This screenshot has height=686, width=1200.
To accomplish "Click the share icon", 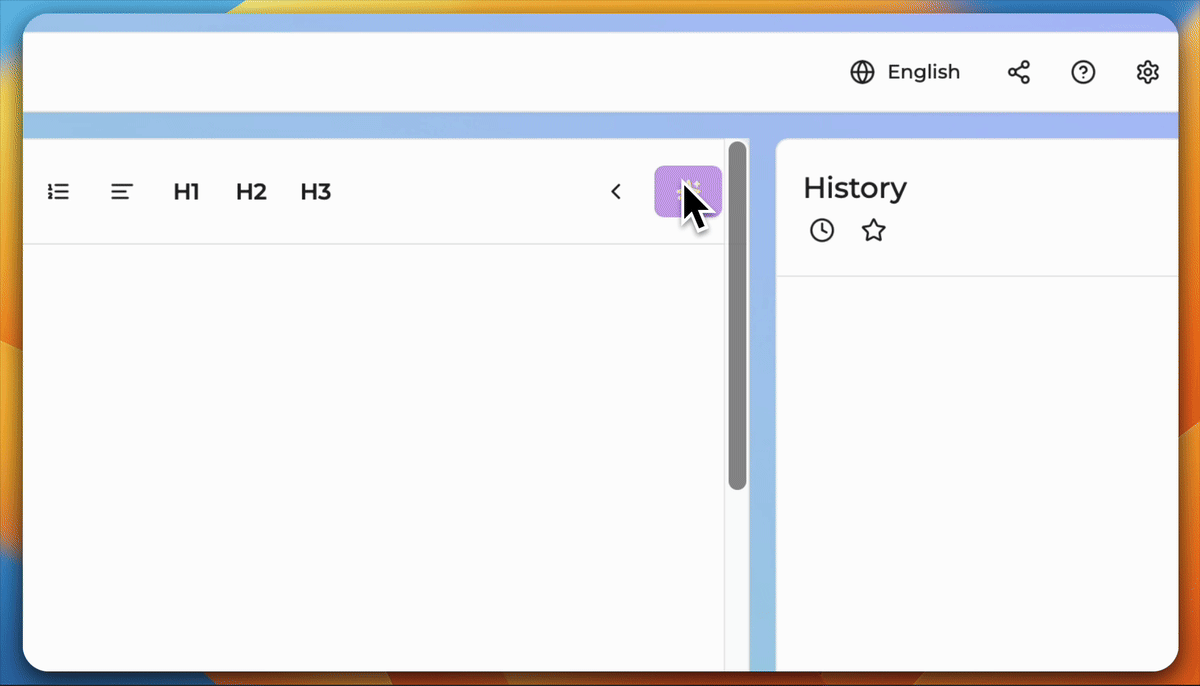I will 1019,72.
